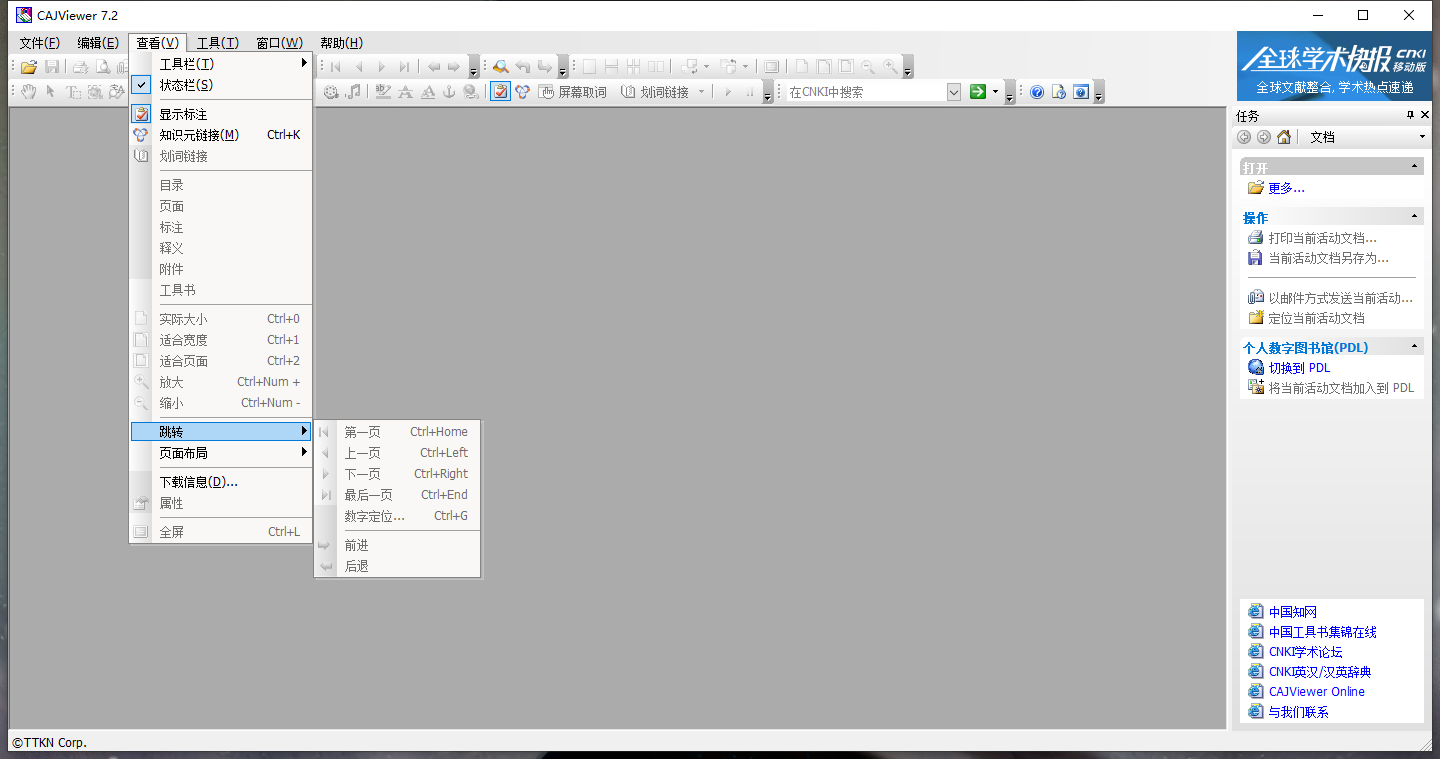Viewport: 1440px width, 759px height.
Task: Click the back navigation arrow in task pane
Action: tap(1244, 136)
